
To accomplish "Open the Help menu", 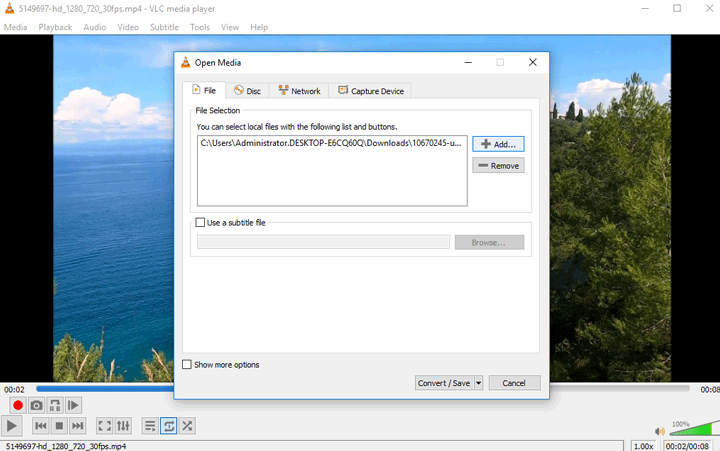I will coord(259,27).
